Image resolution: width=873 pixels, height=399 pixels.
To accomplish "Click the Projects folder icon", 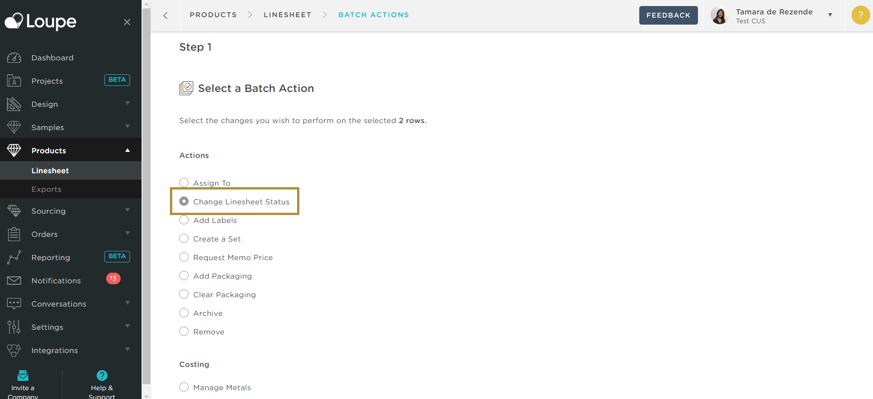I will 14,81.
